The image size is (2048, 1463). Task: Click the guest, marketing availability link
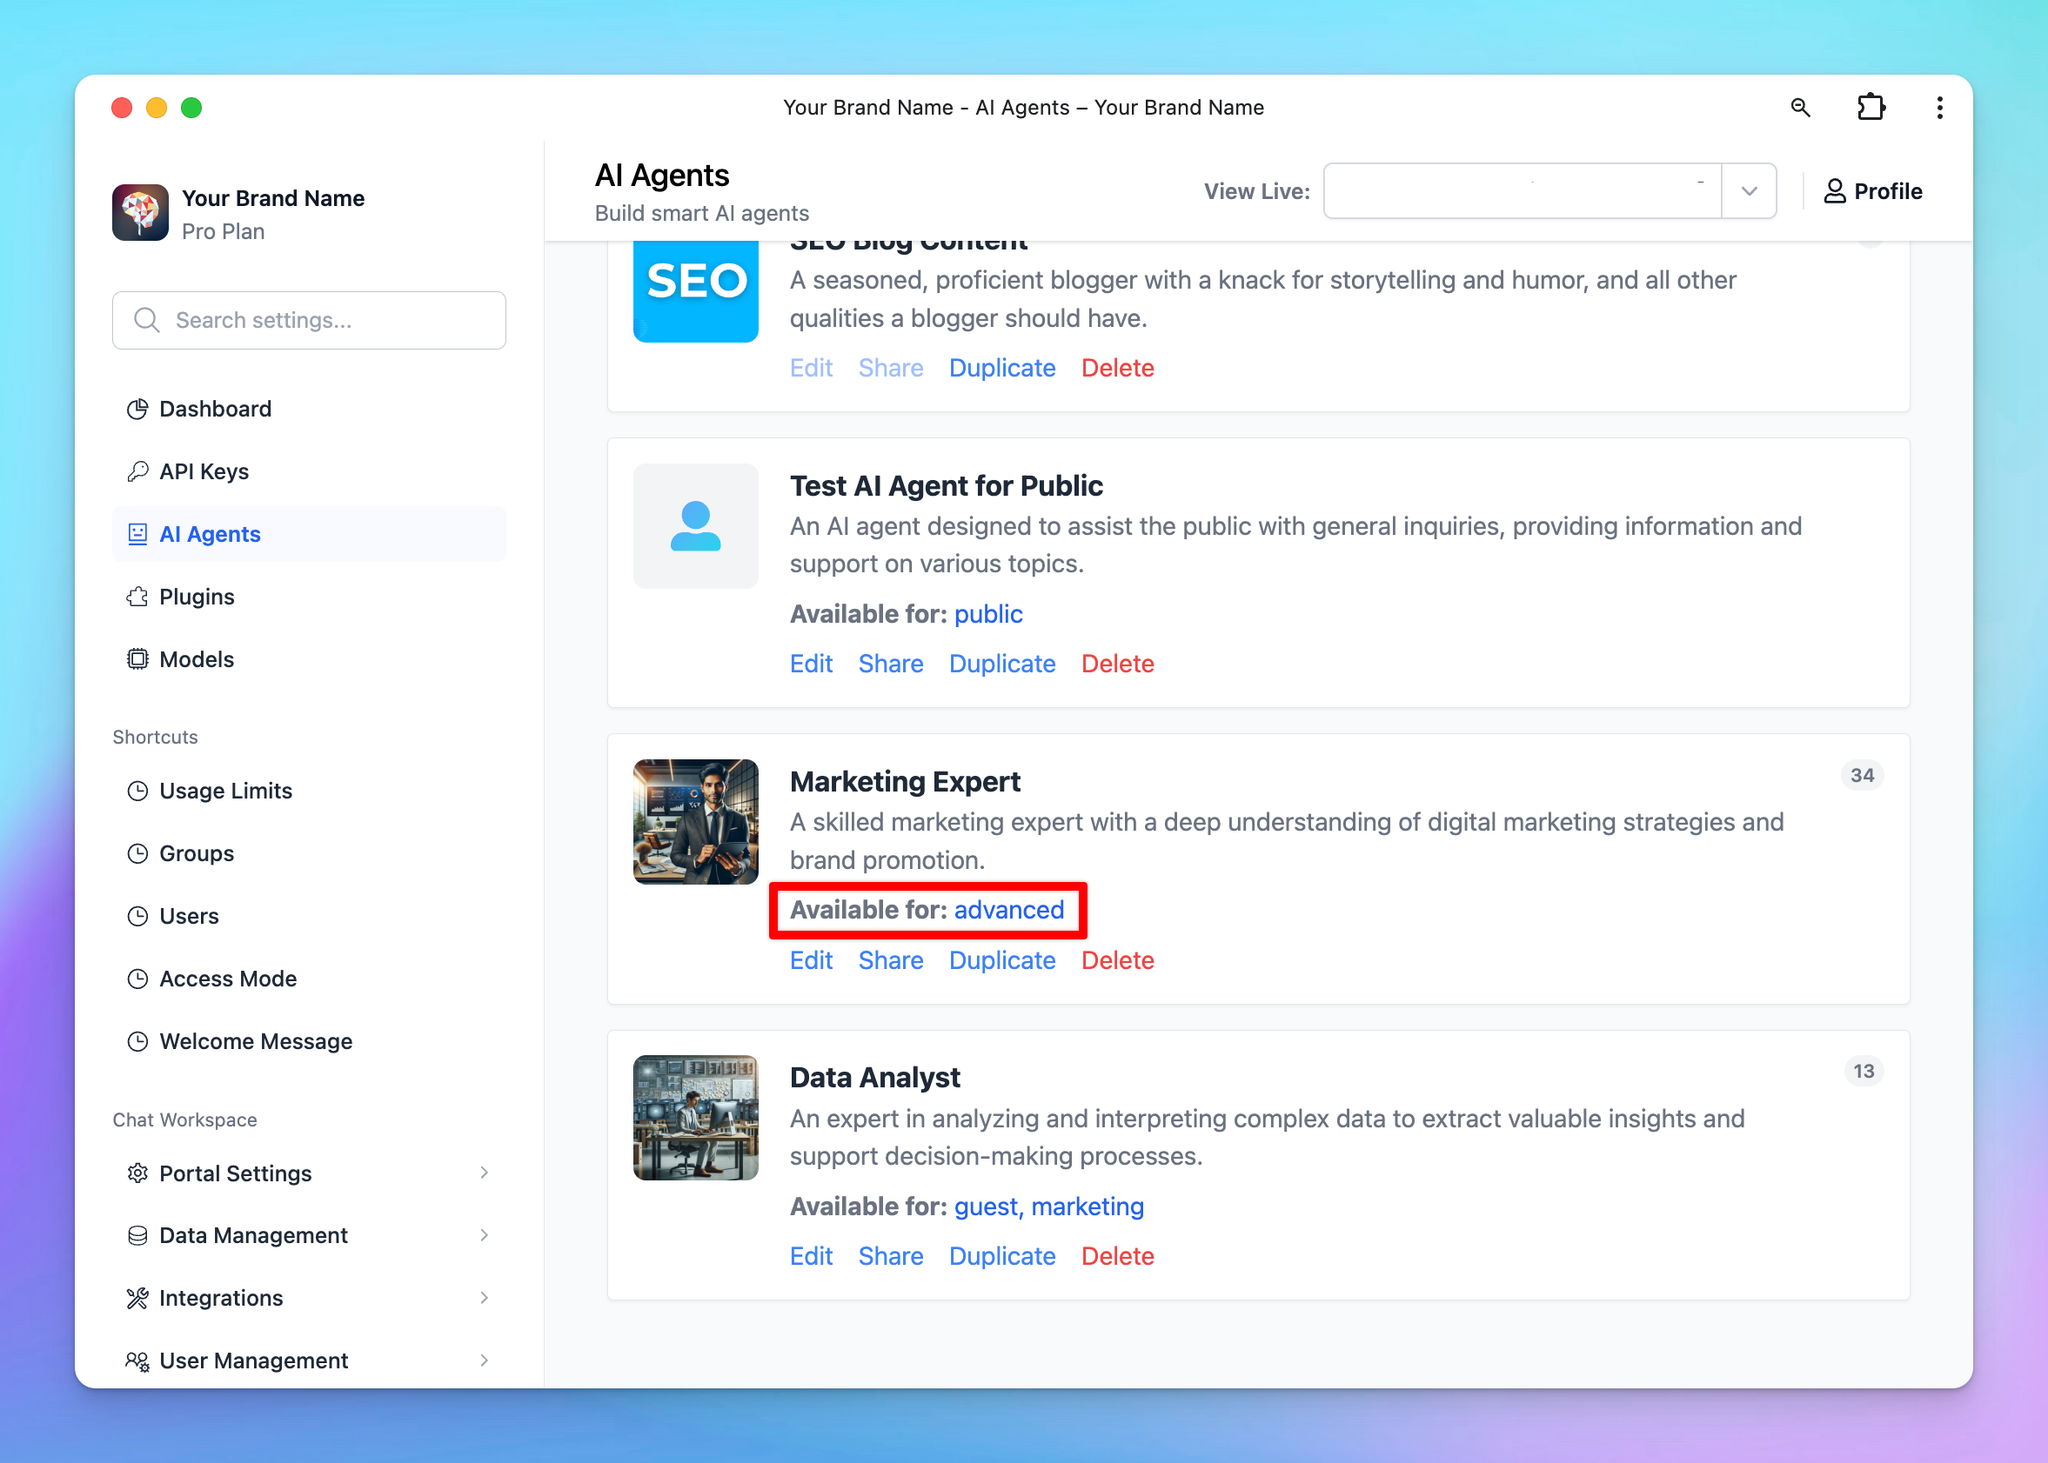pos(1049,1207)
